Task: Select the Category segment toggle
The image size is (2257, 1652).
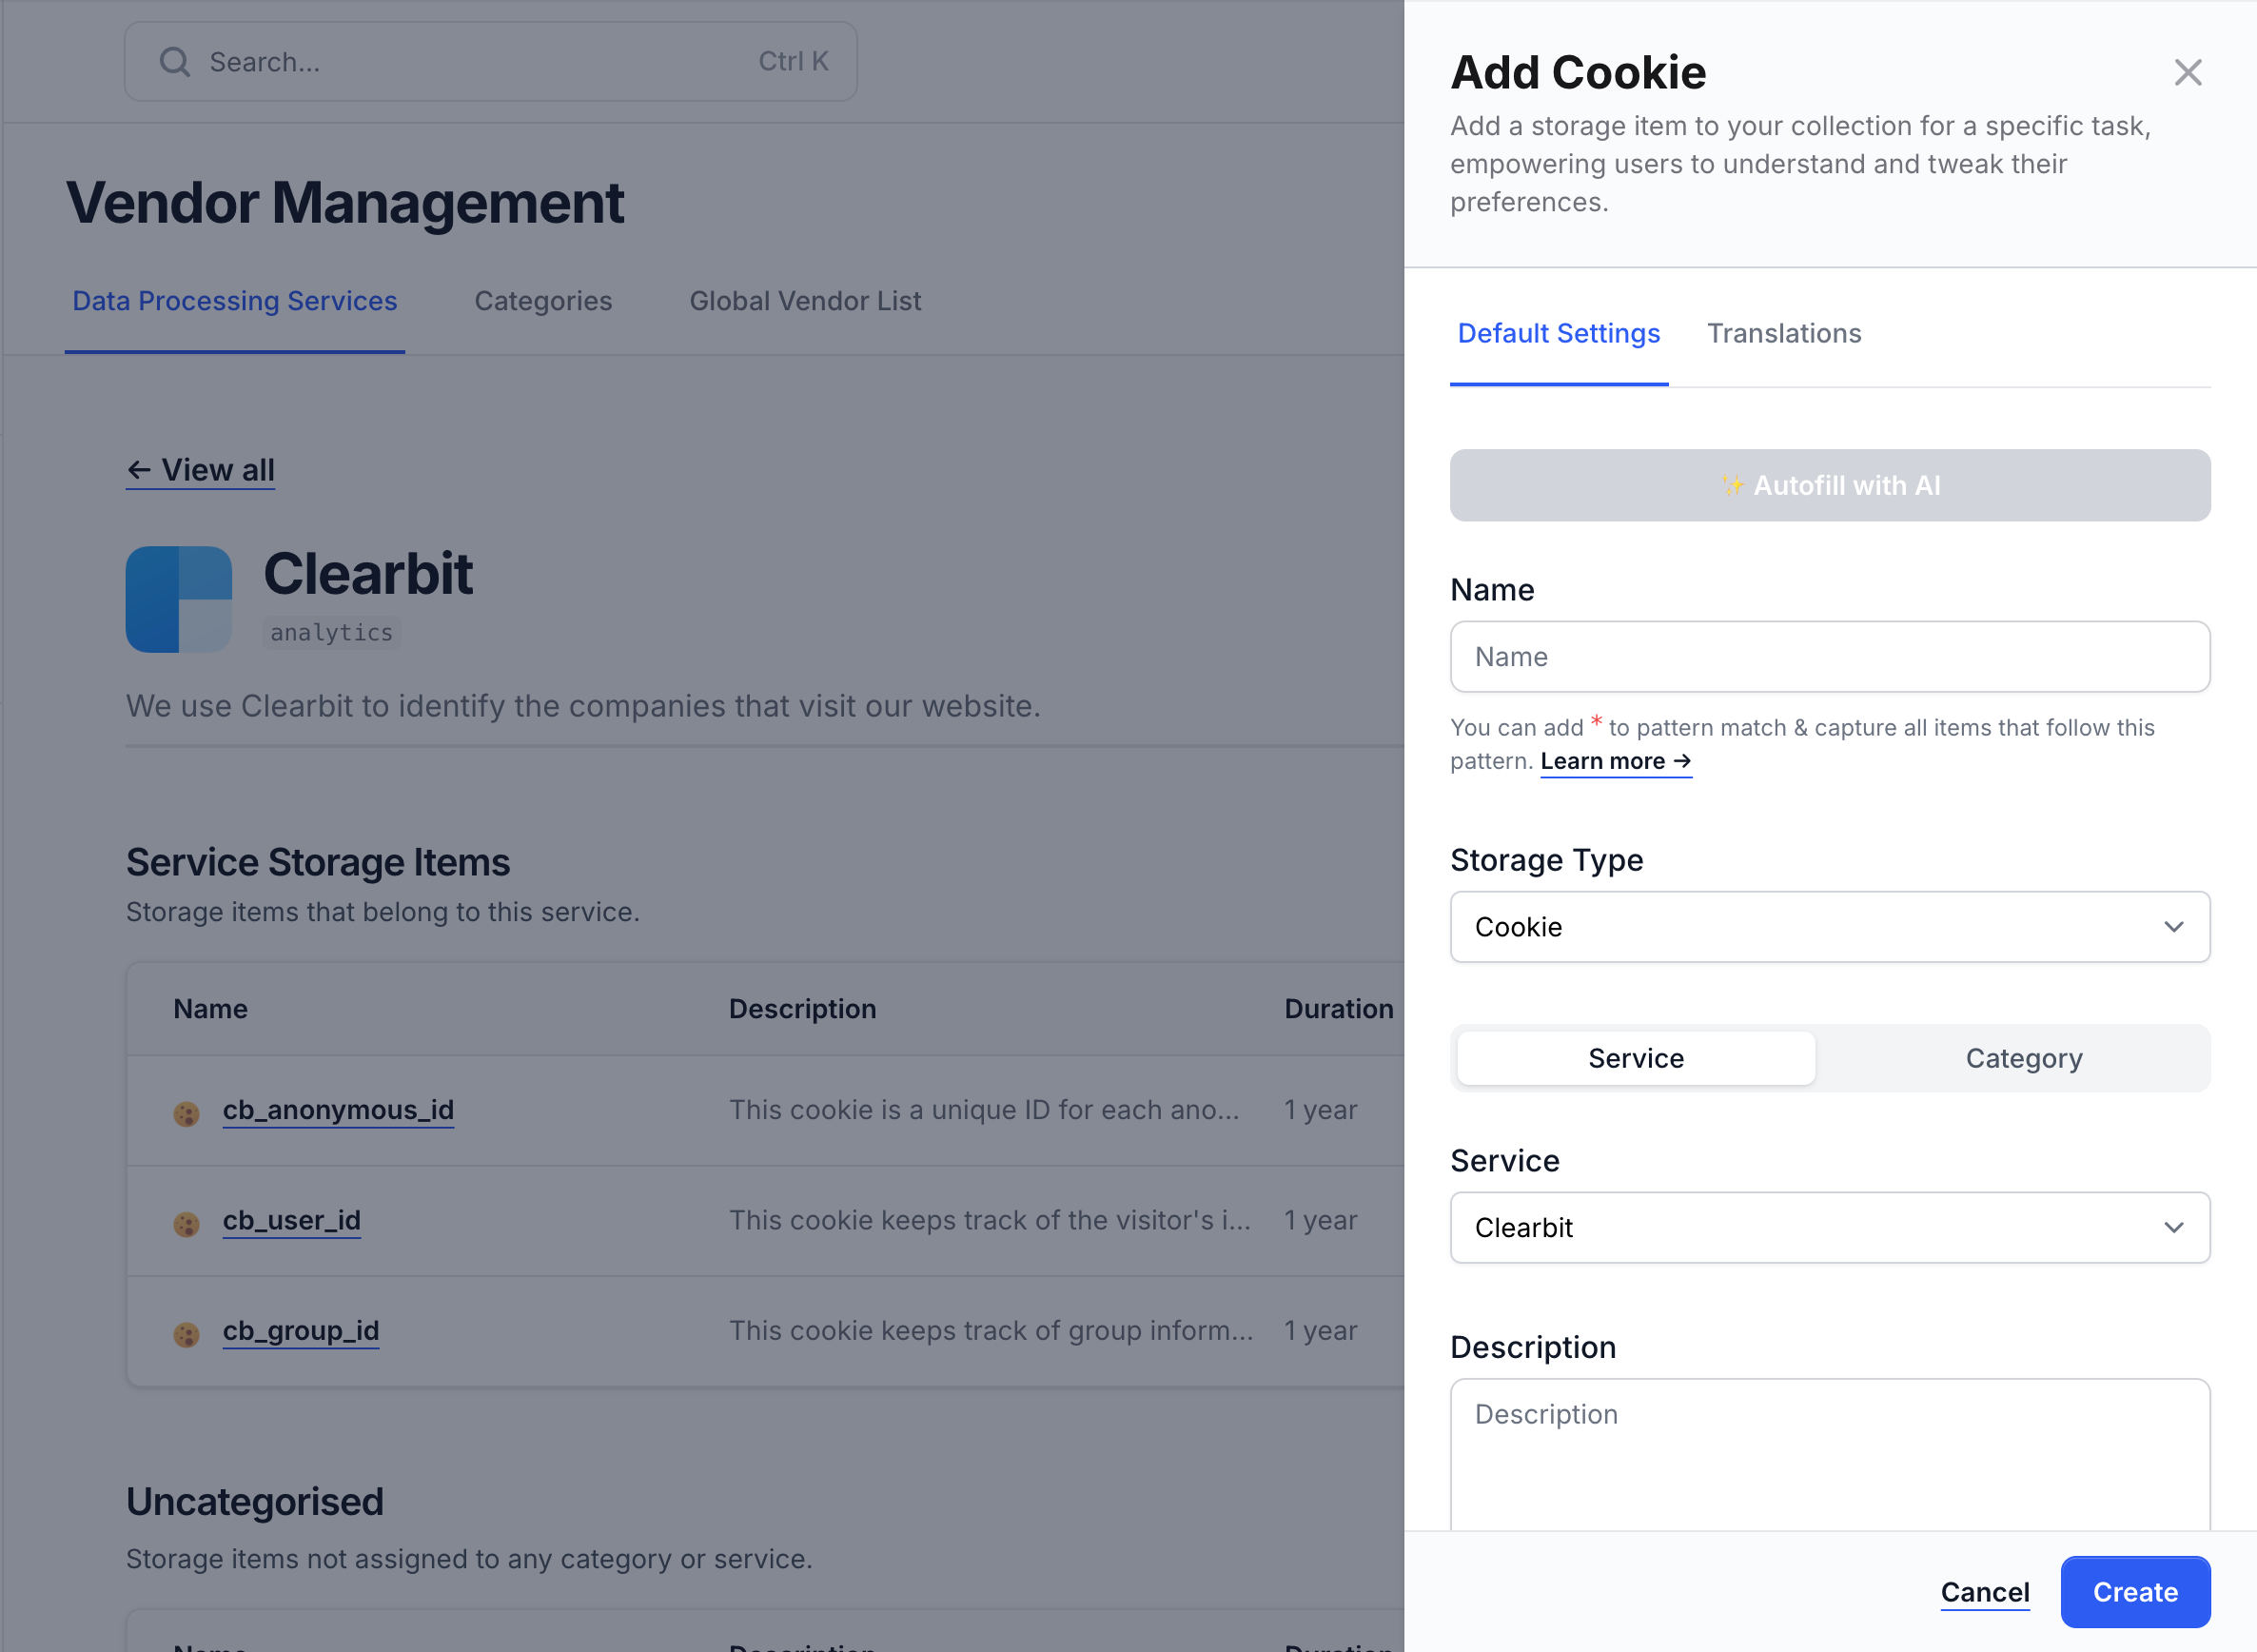Action: [2023, 1058]
